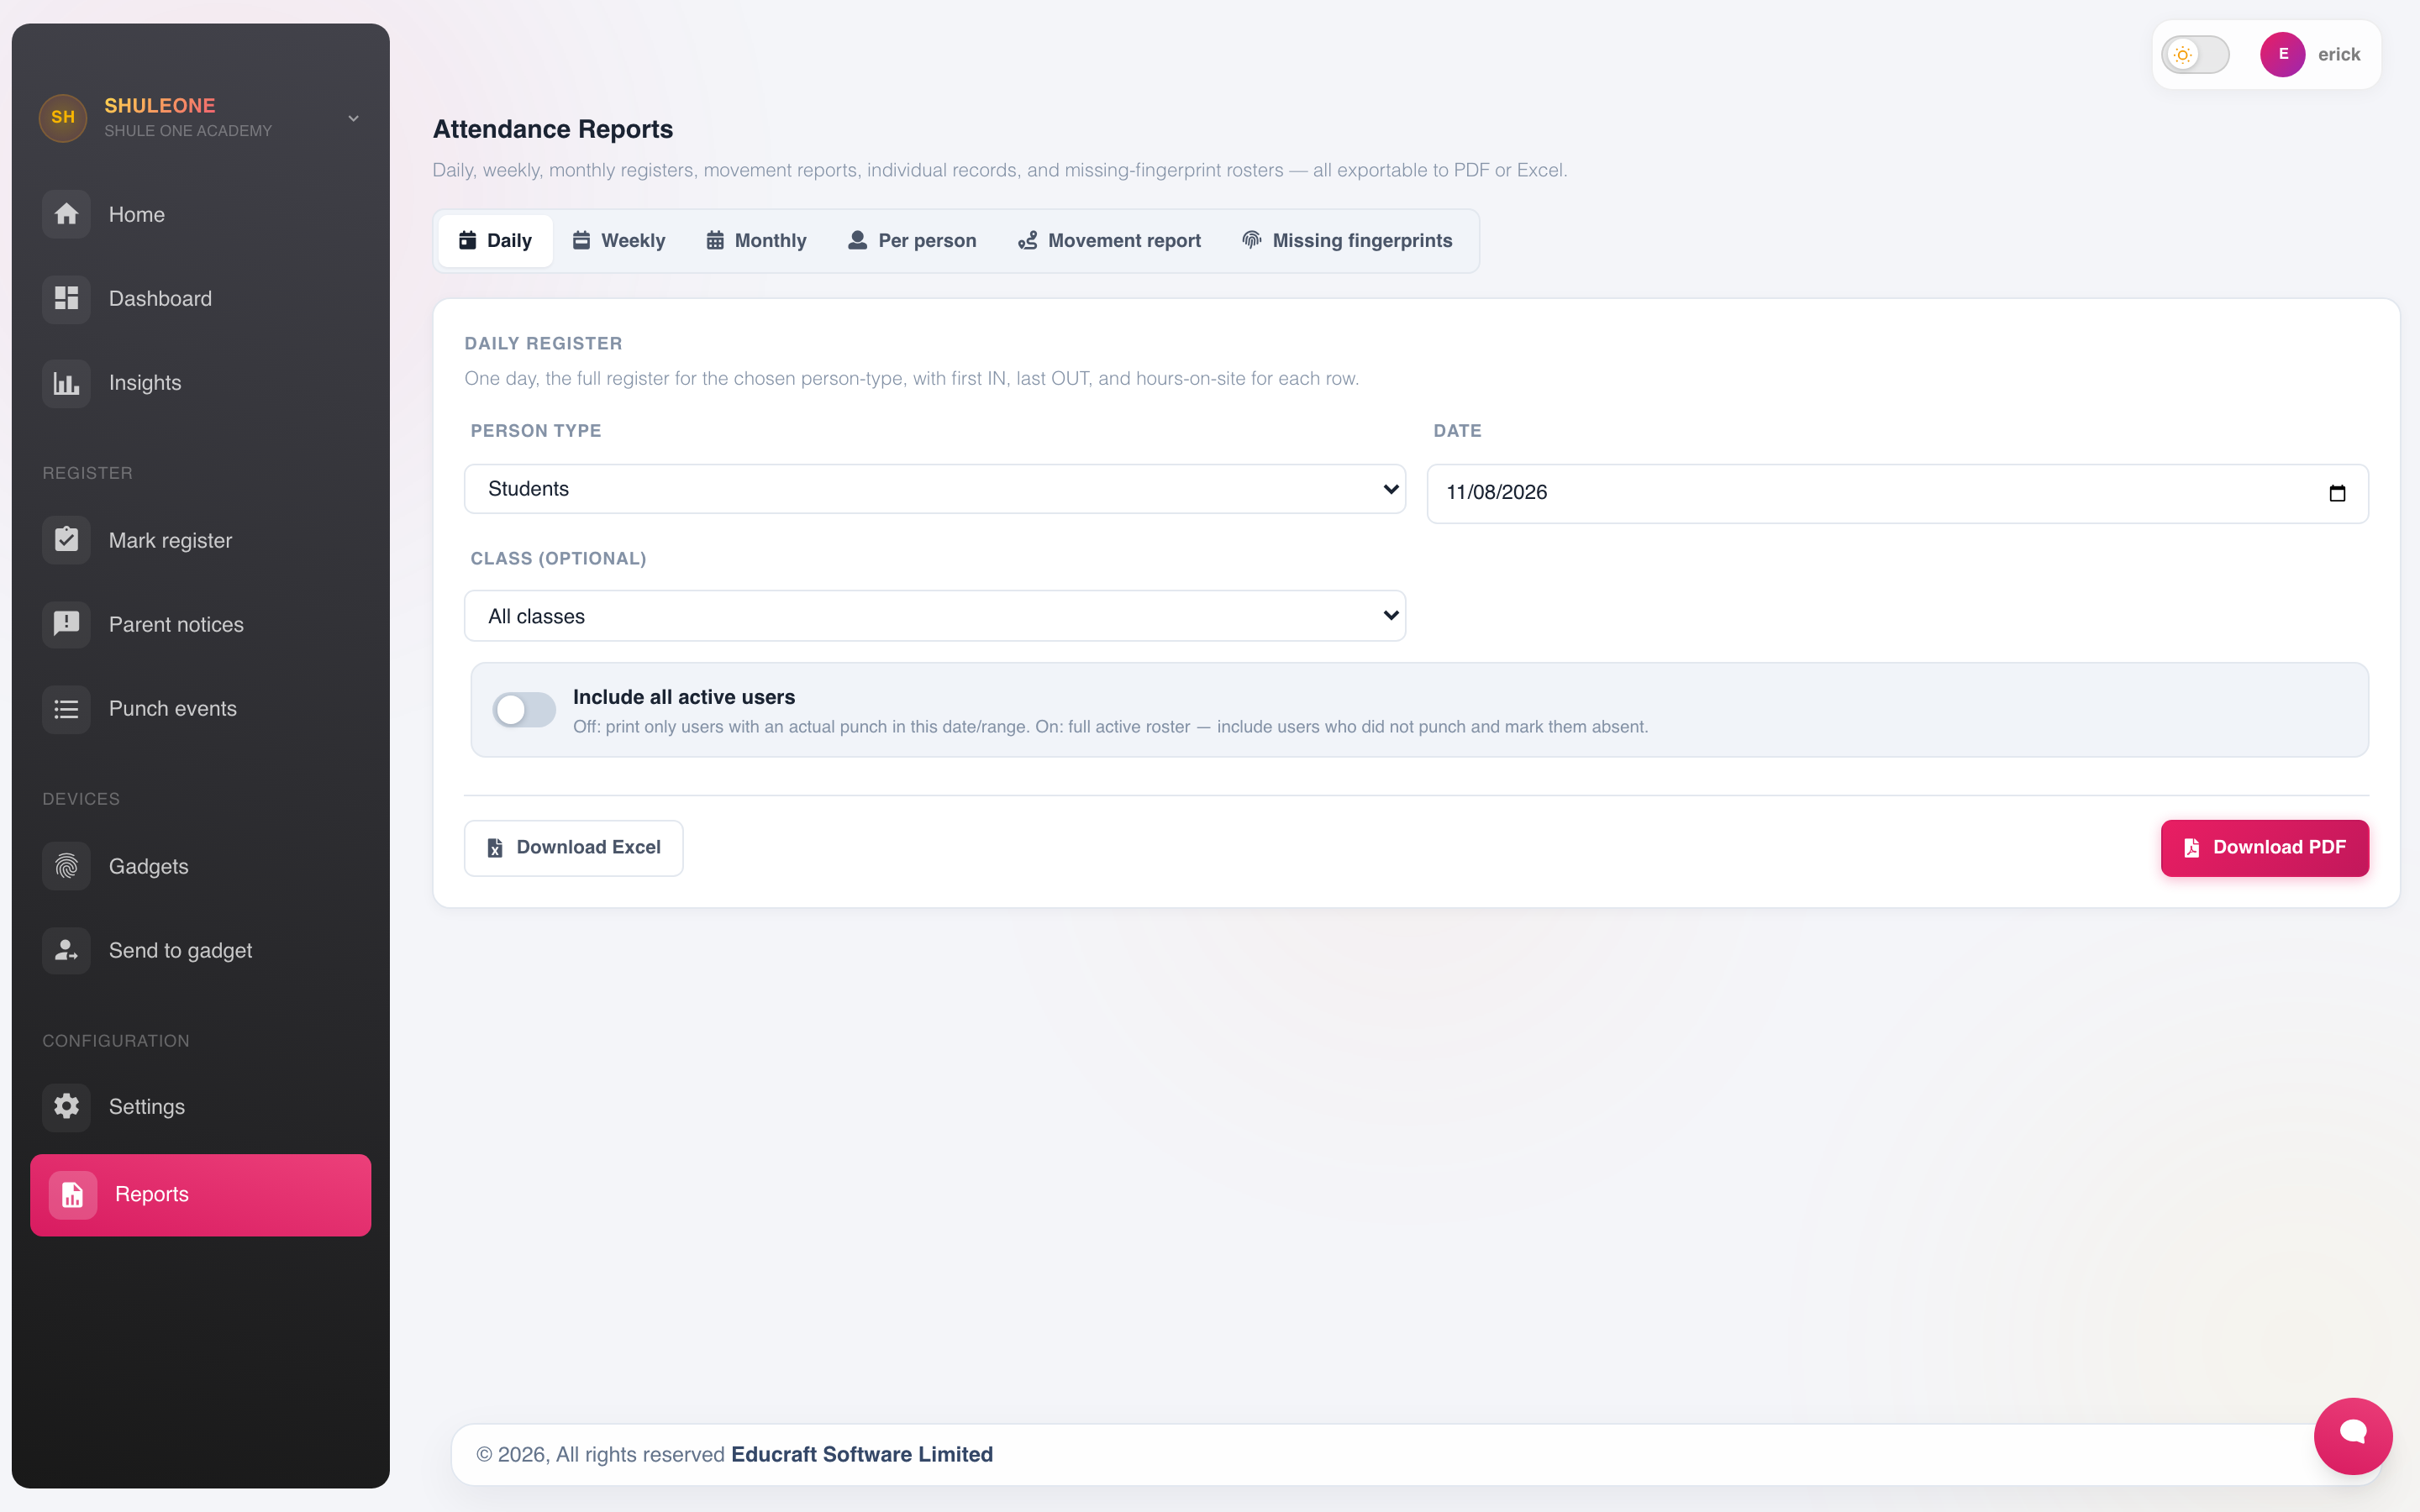Image resolution: width=2420 pixels, height=1512 pixels.
Task: Click the Settings gear icon
Action: (66, 1106)
